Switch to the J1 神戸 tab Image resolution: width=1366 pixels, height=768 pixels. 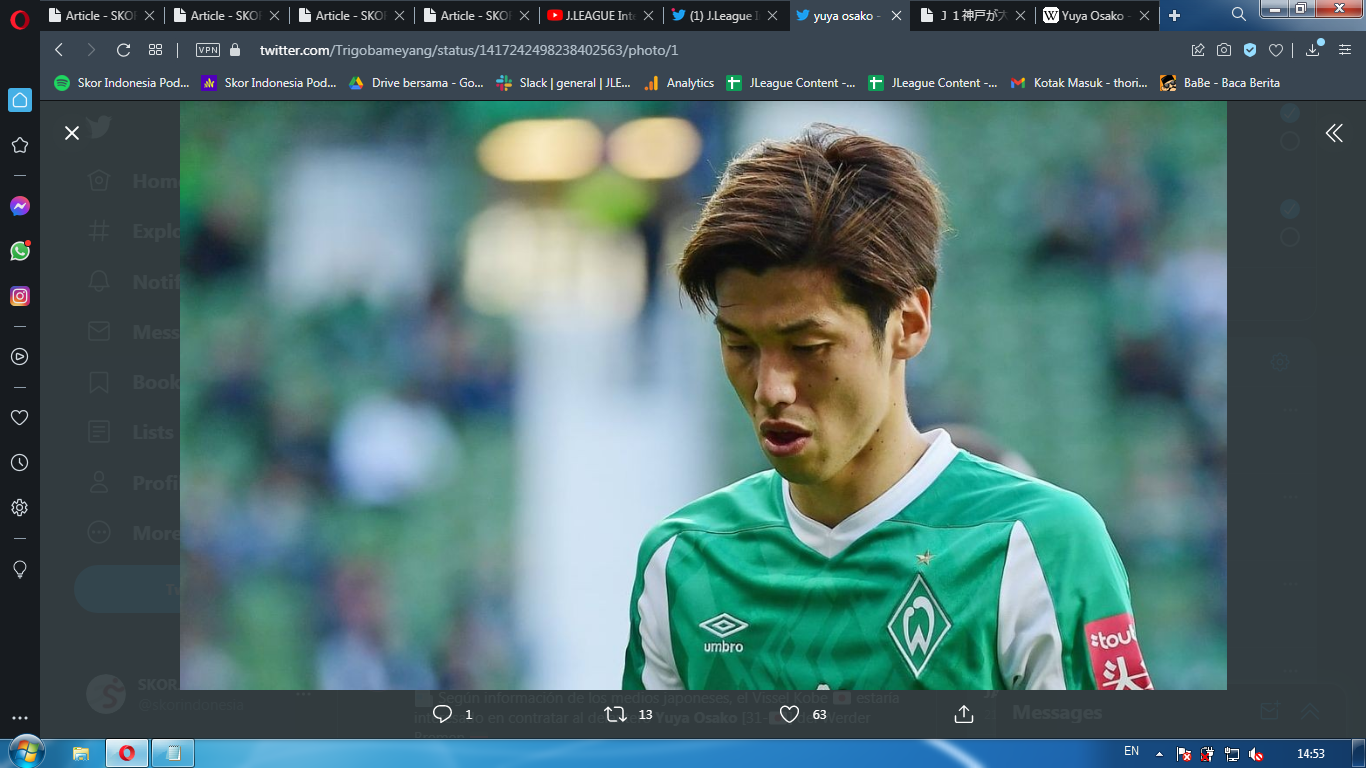[973, 15]
